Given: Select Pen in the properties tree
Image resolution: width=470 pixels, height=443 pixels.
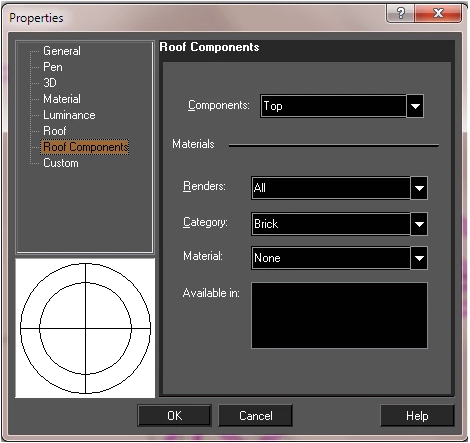Looking at the screenshot, I should point(53,67).
